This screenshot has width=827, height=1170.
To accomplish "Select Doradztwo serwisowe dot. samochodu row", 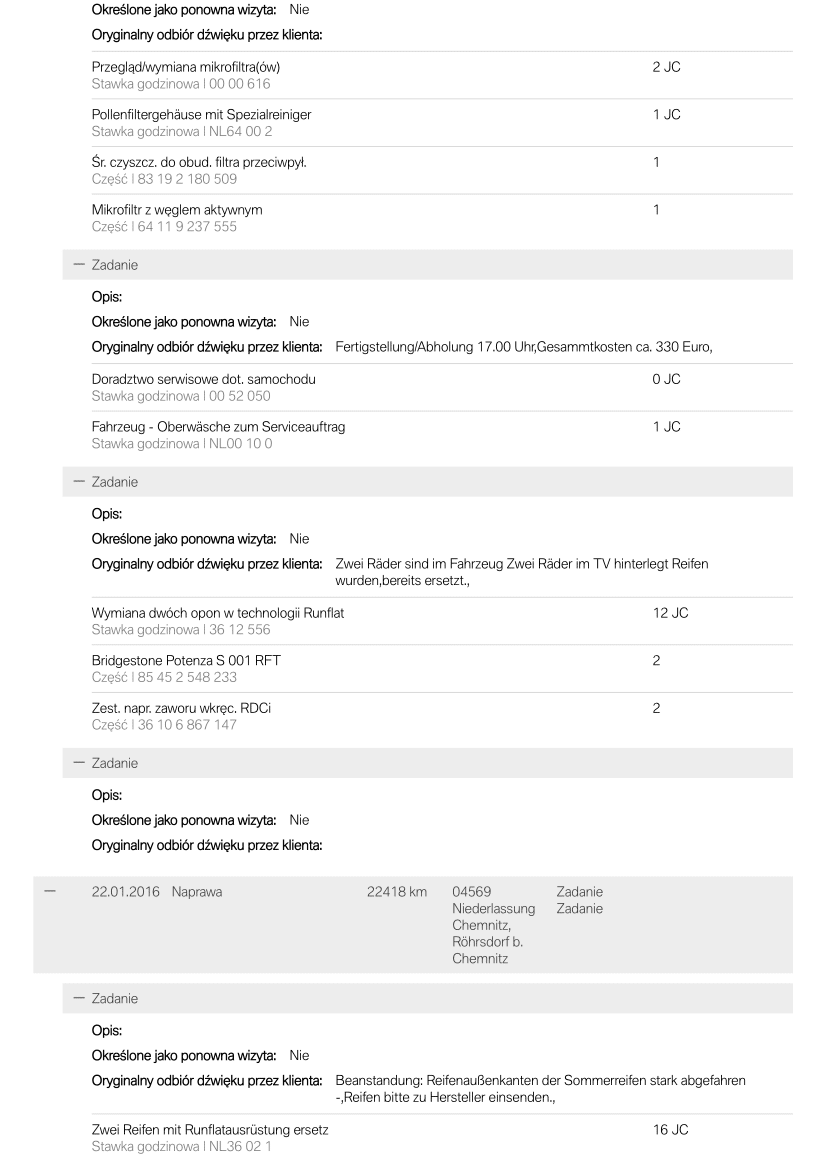I will pyautogui.click(x=442, y=387).
